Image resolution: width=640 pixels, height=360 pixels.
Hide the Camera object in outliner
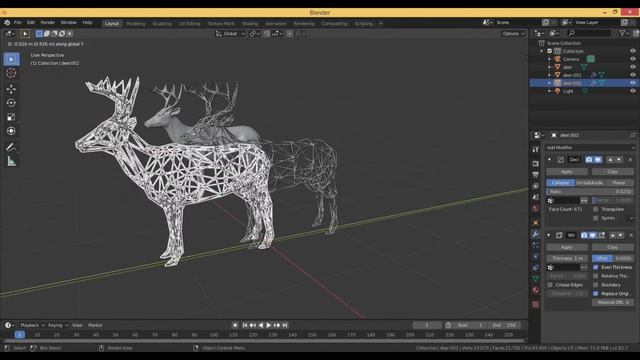coord(633,59)
